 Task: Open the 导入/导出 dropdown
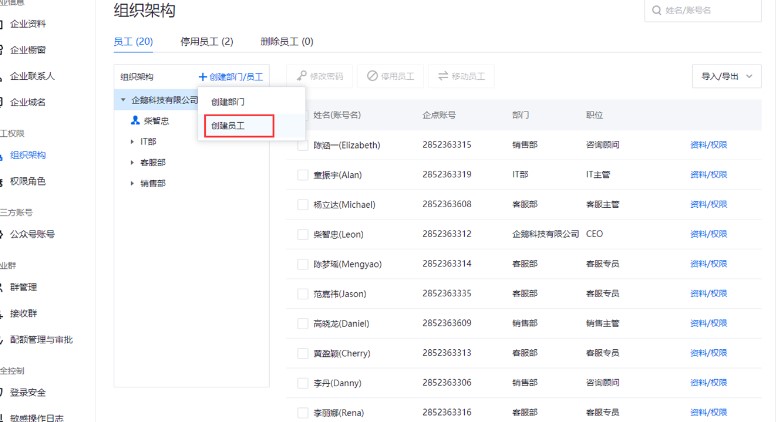pyautogui.click(x=726, y=76)
